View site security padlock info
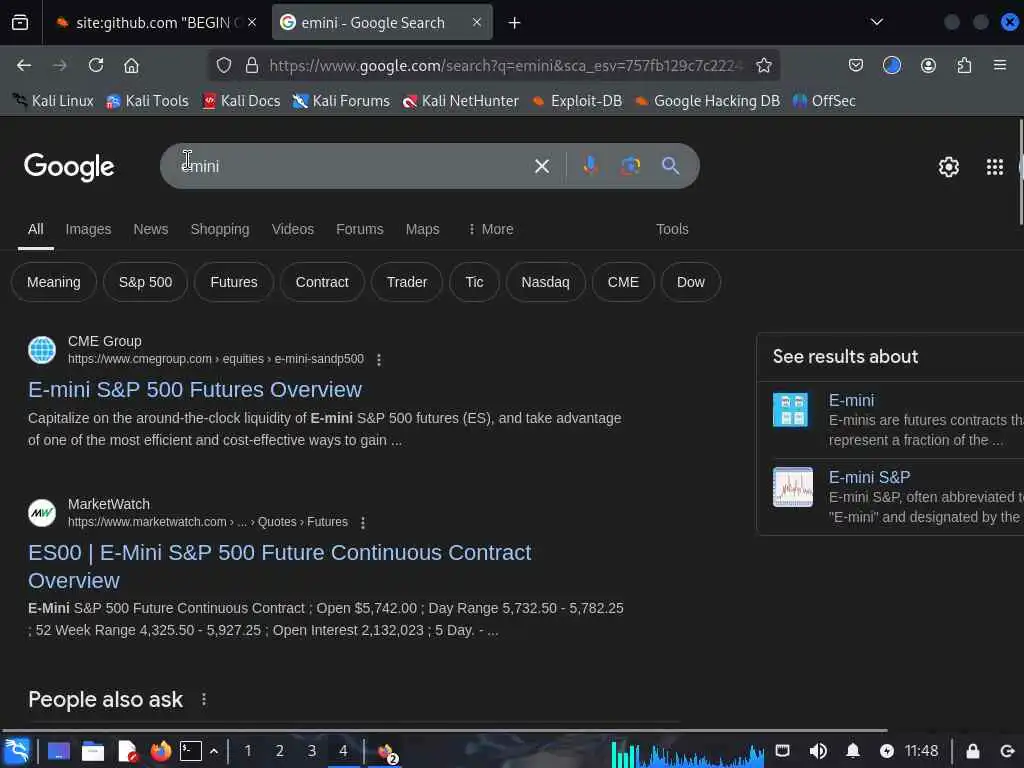Viewport: 1024px width, 768px height. (251, 65)
